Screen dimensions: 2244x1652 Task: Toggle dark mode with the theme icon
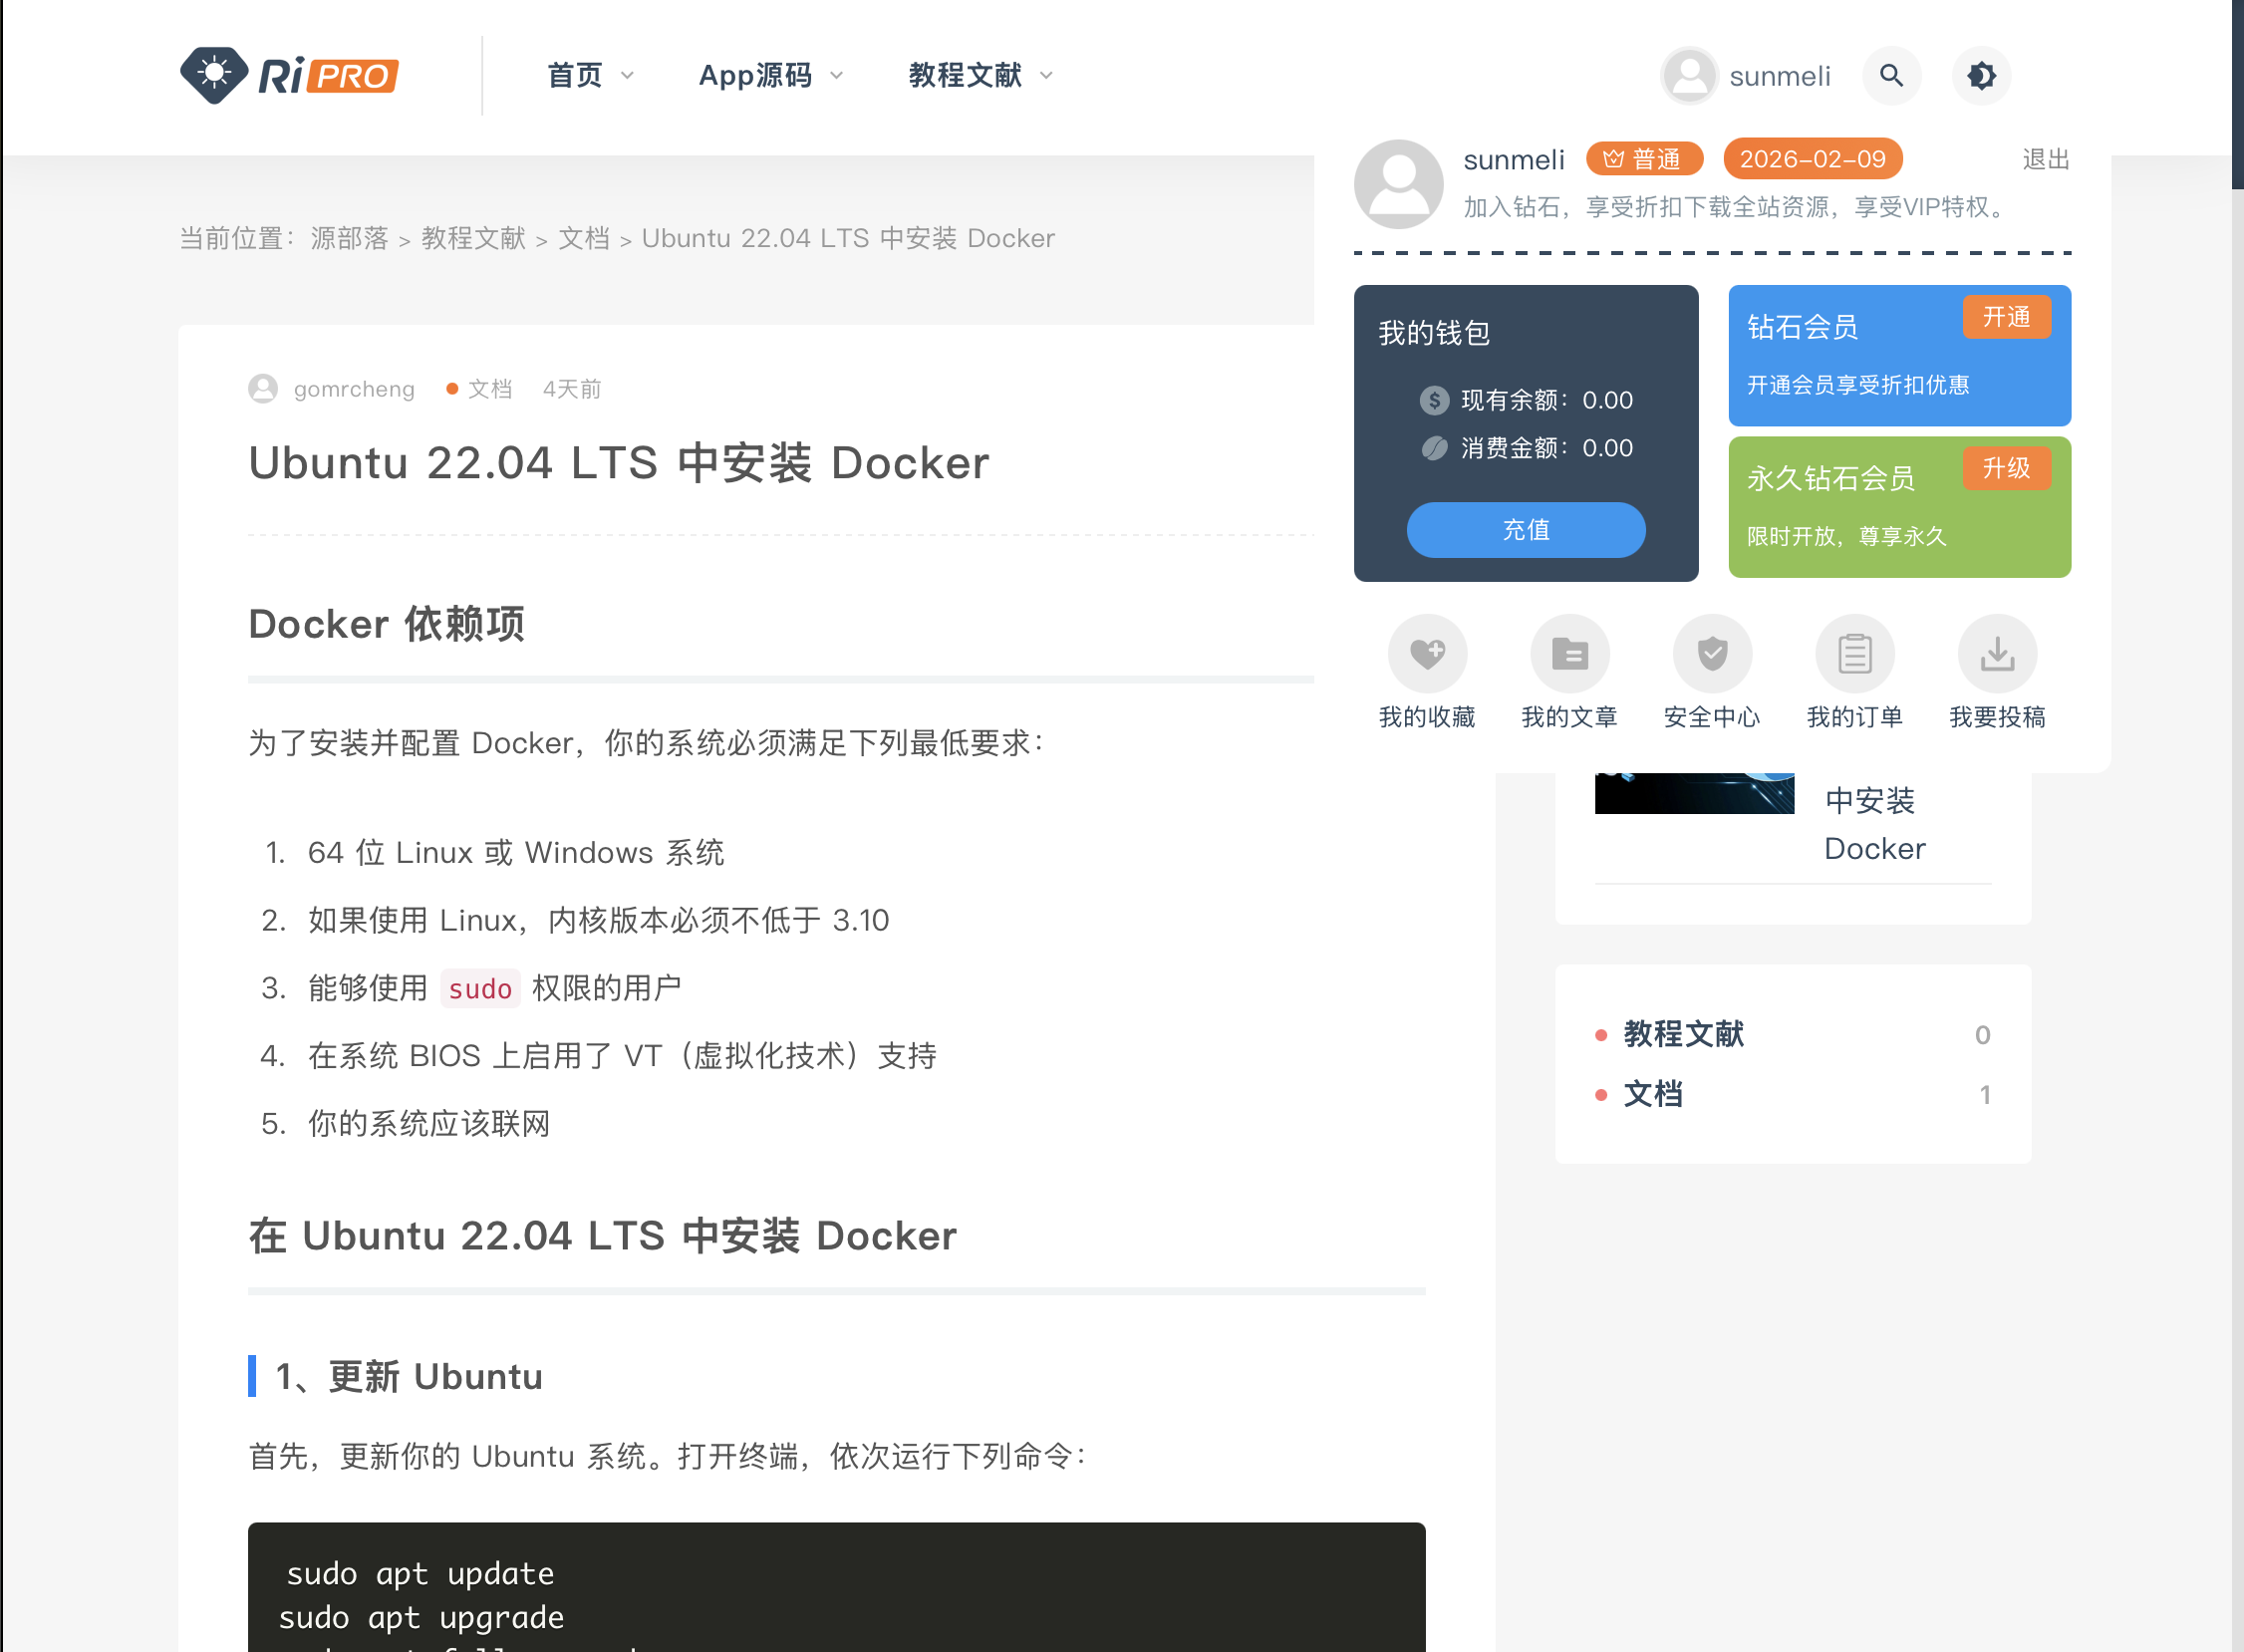click(x=1981, y=76)
